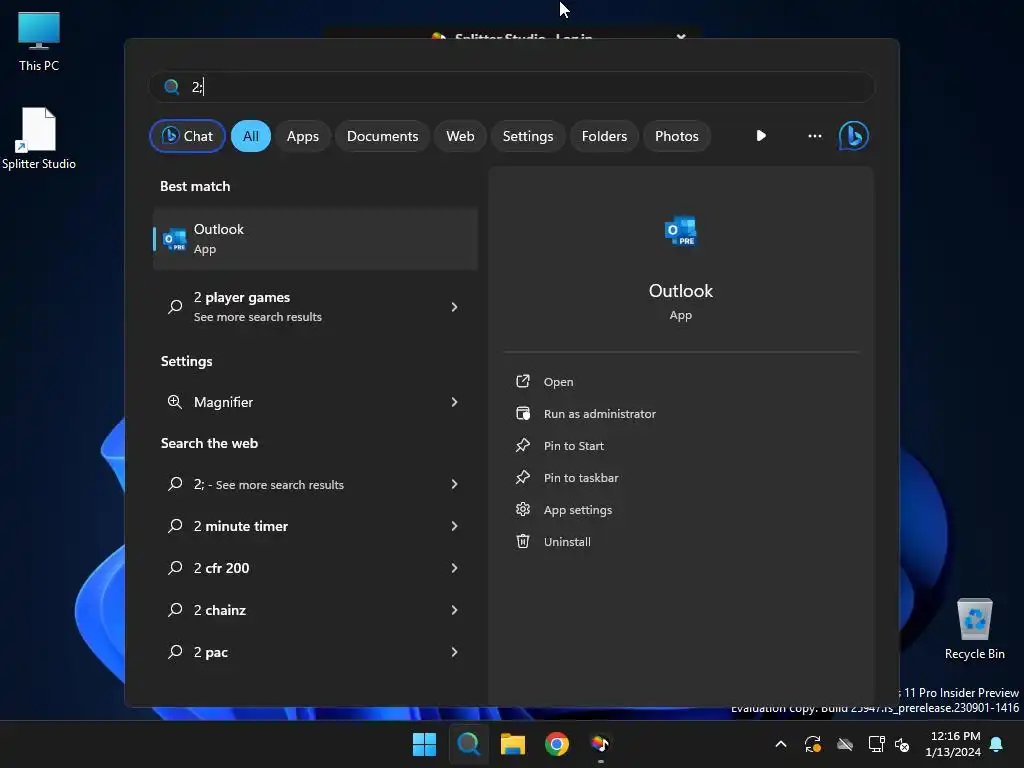
Task: Select the 2 minute timer suggestion
Action: point(315,526)
